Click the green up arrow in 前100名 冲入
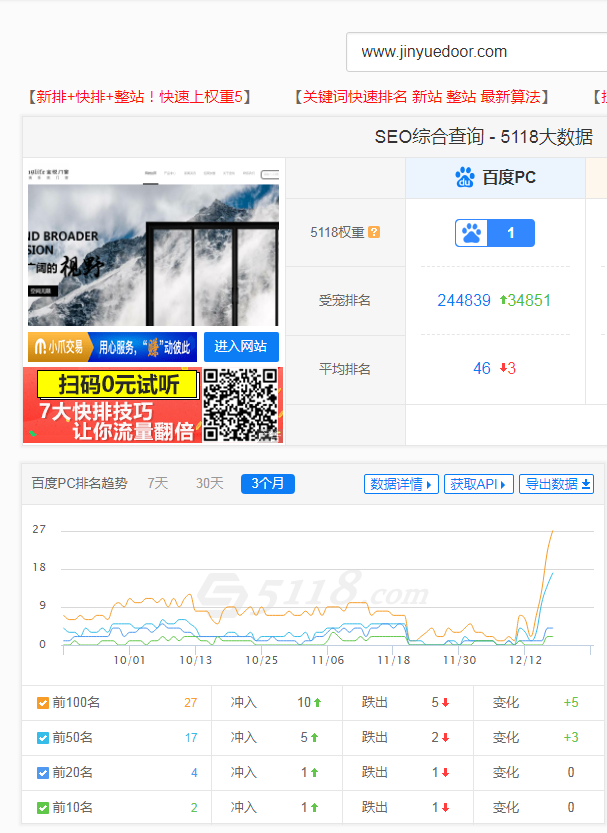The image size is (607, 833). pyautogui.click(x=318, y=703)
